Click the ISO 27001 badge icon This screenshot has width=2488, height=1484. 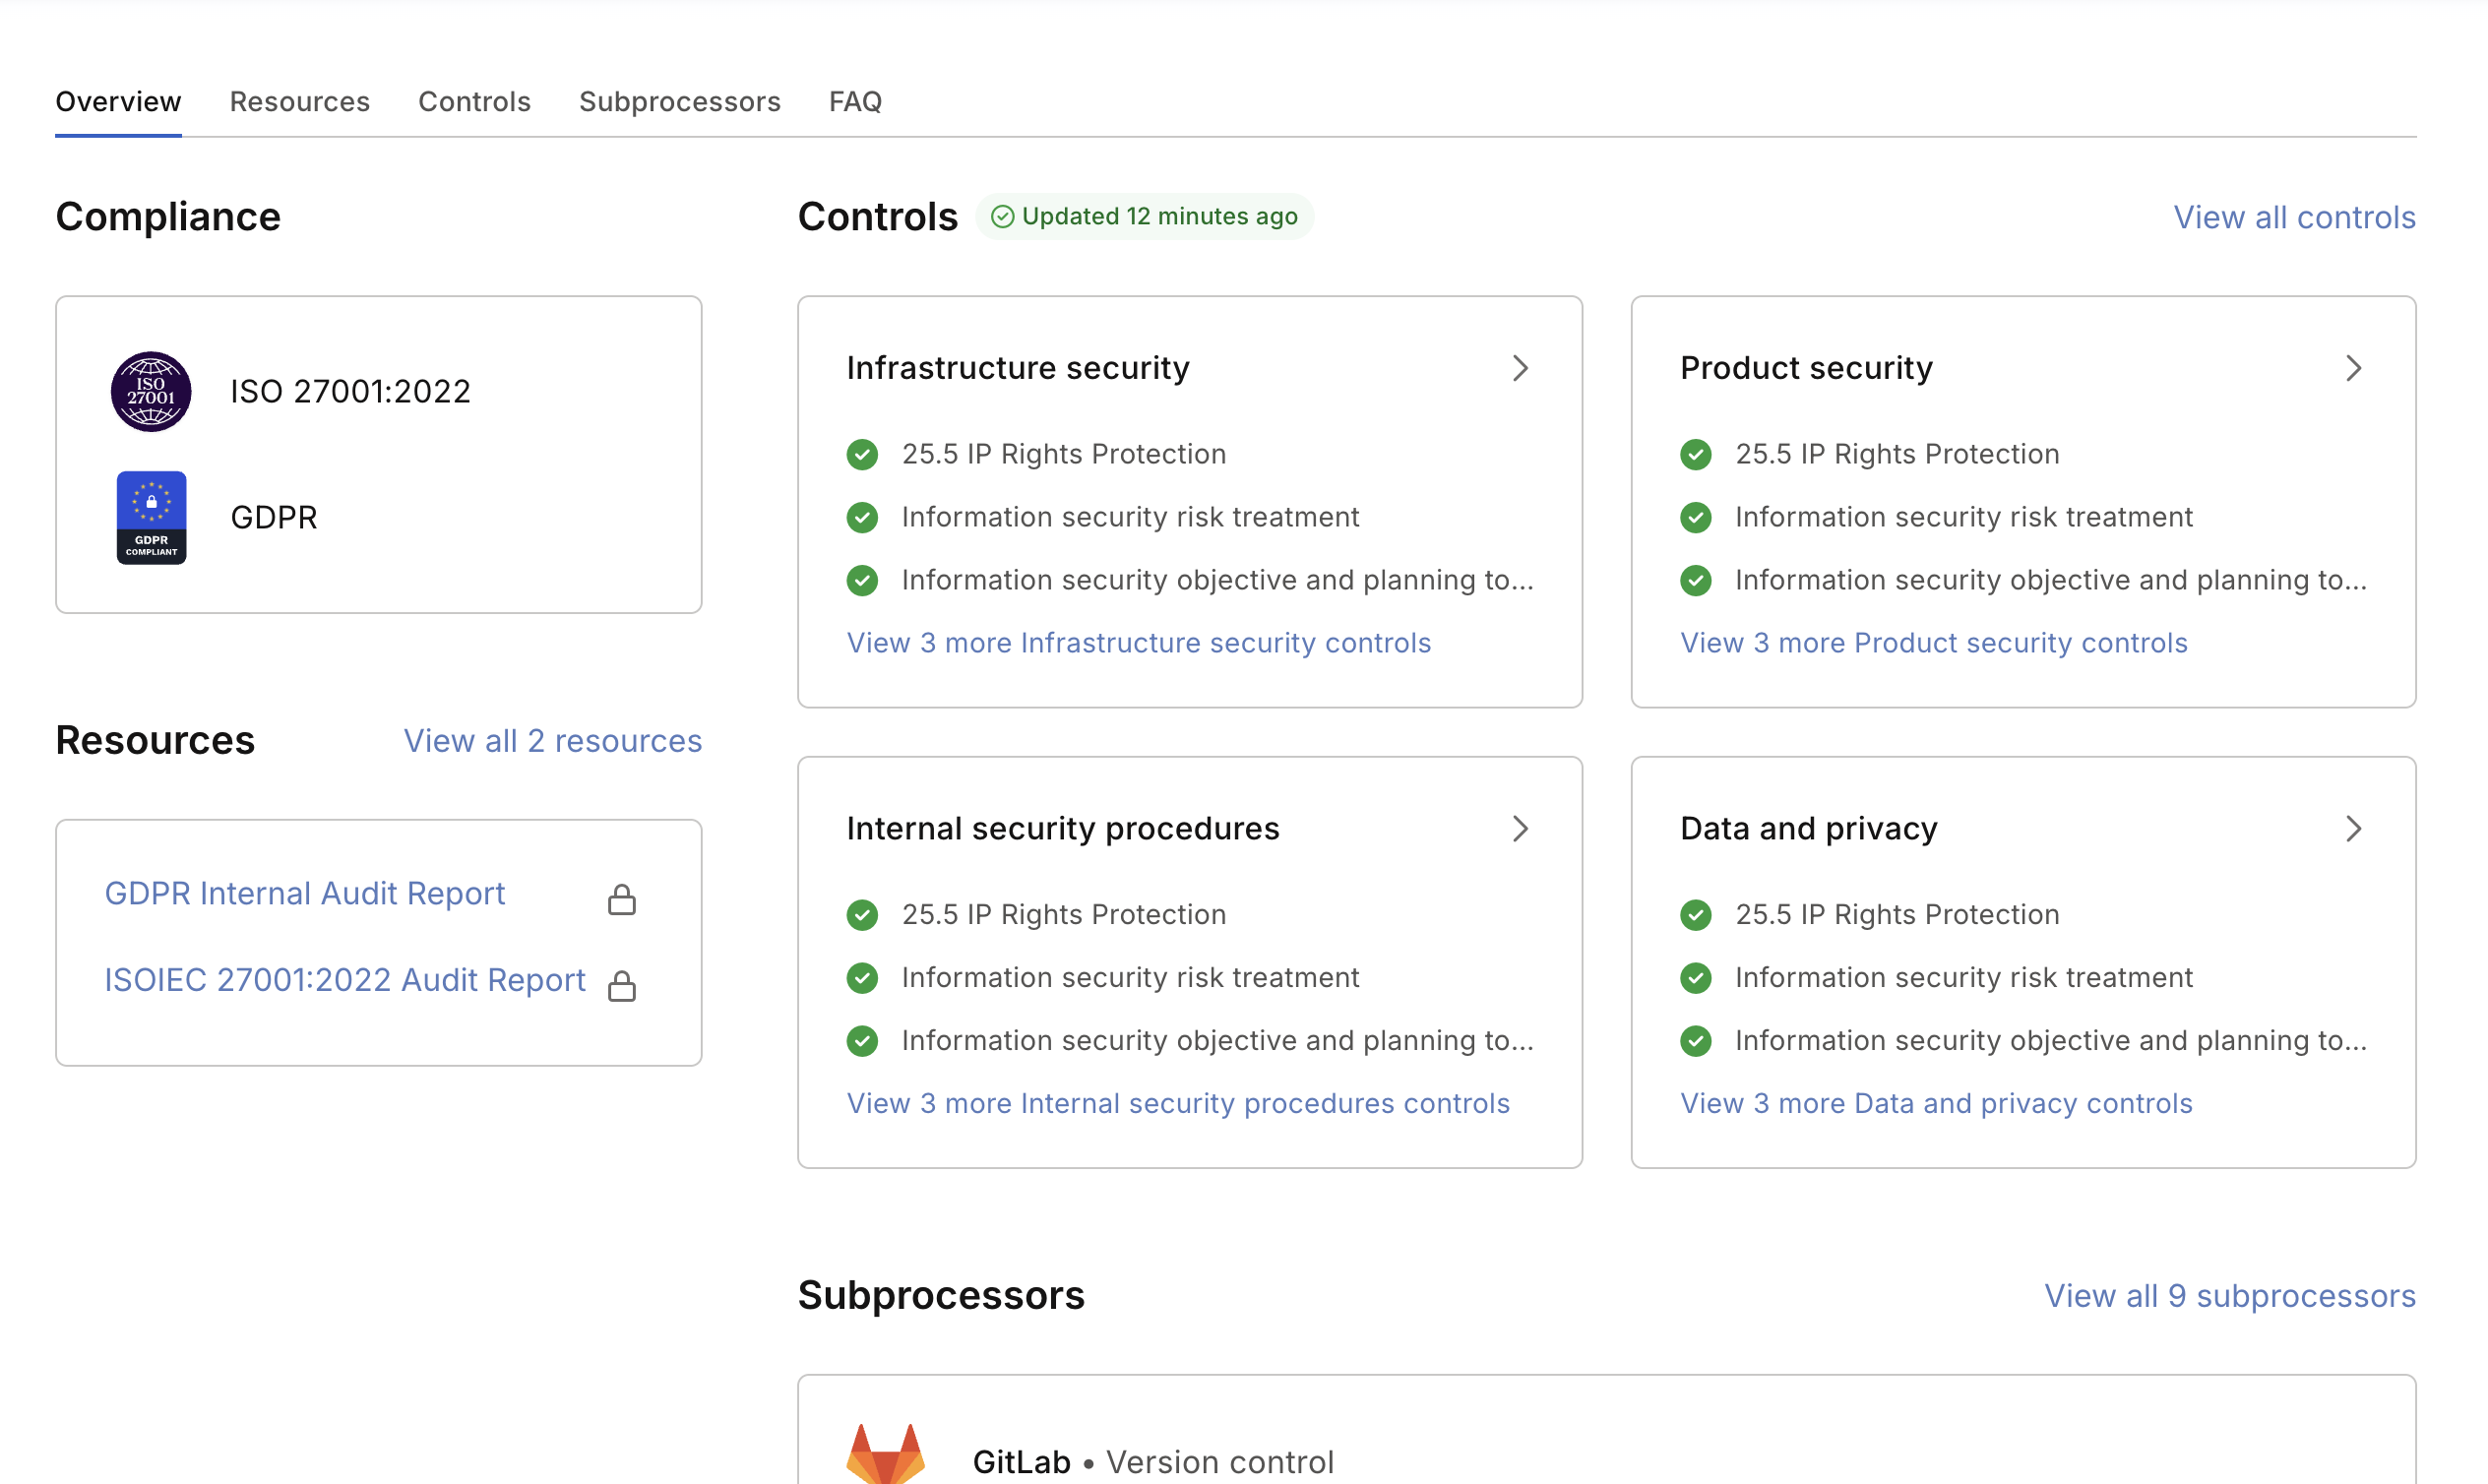pos(151,391)
